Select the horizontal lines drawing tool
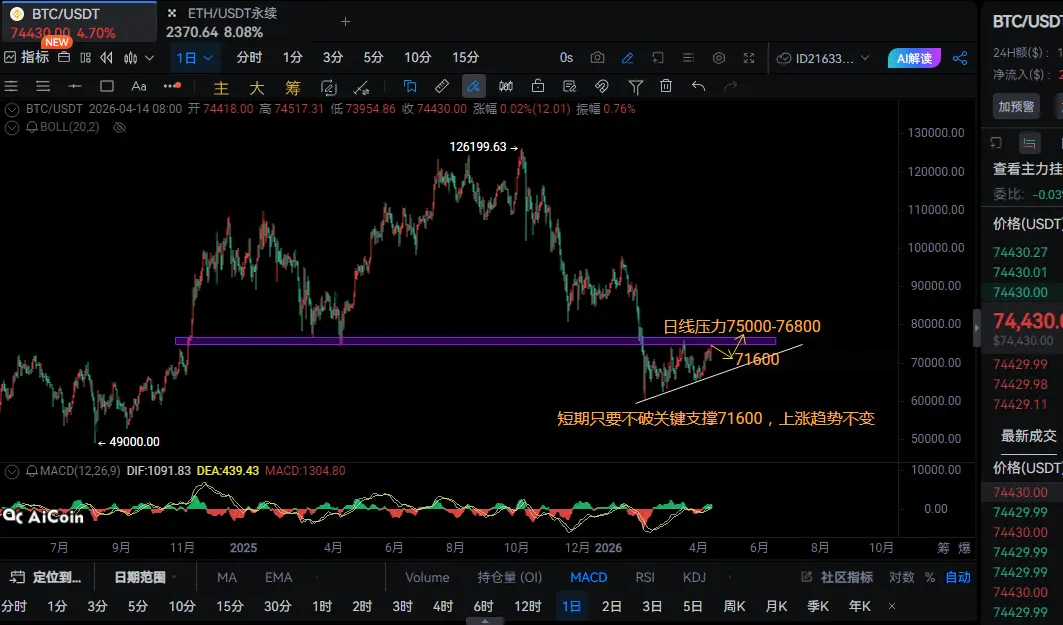This screenshot has width=1063, height=625. [x=12, y=86]
